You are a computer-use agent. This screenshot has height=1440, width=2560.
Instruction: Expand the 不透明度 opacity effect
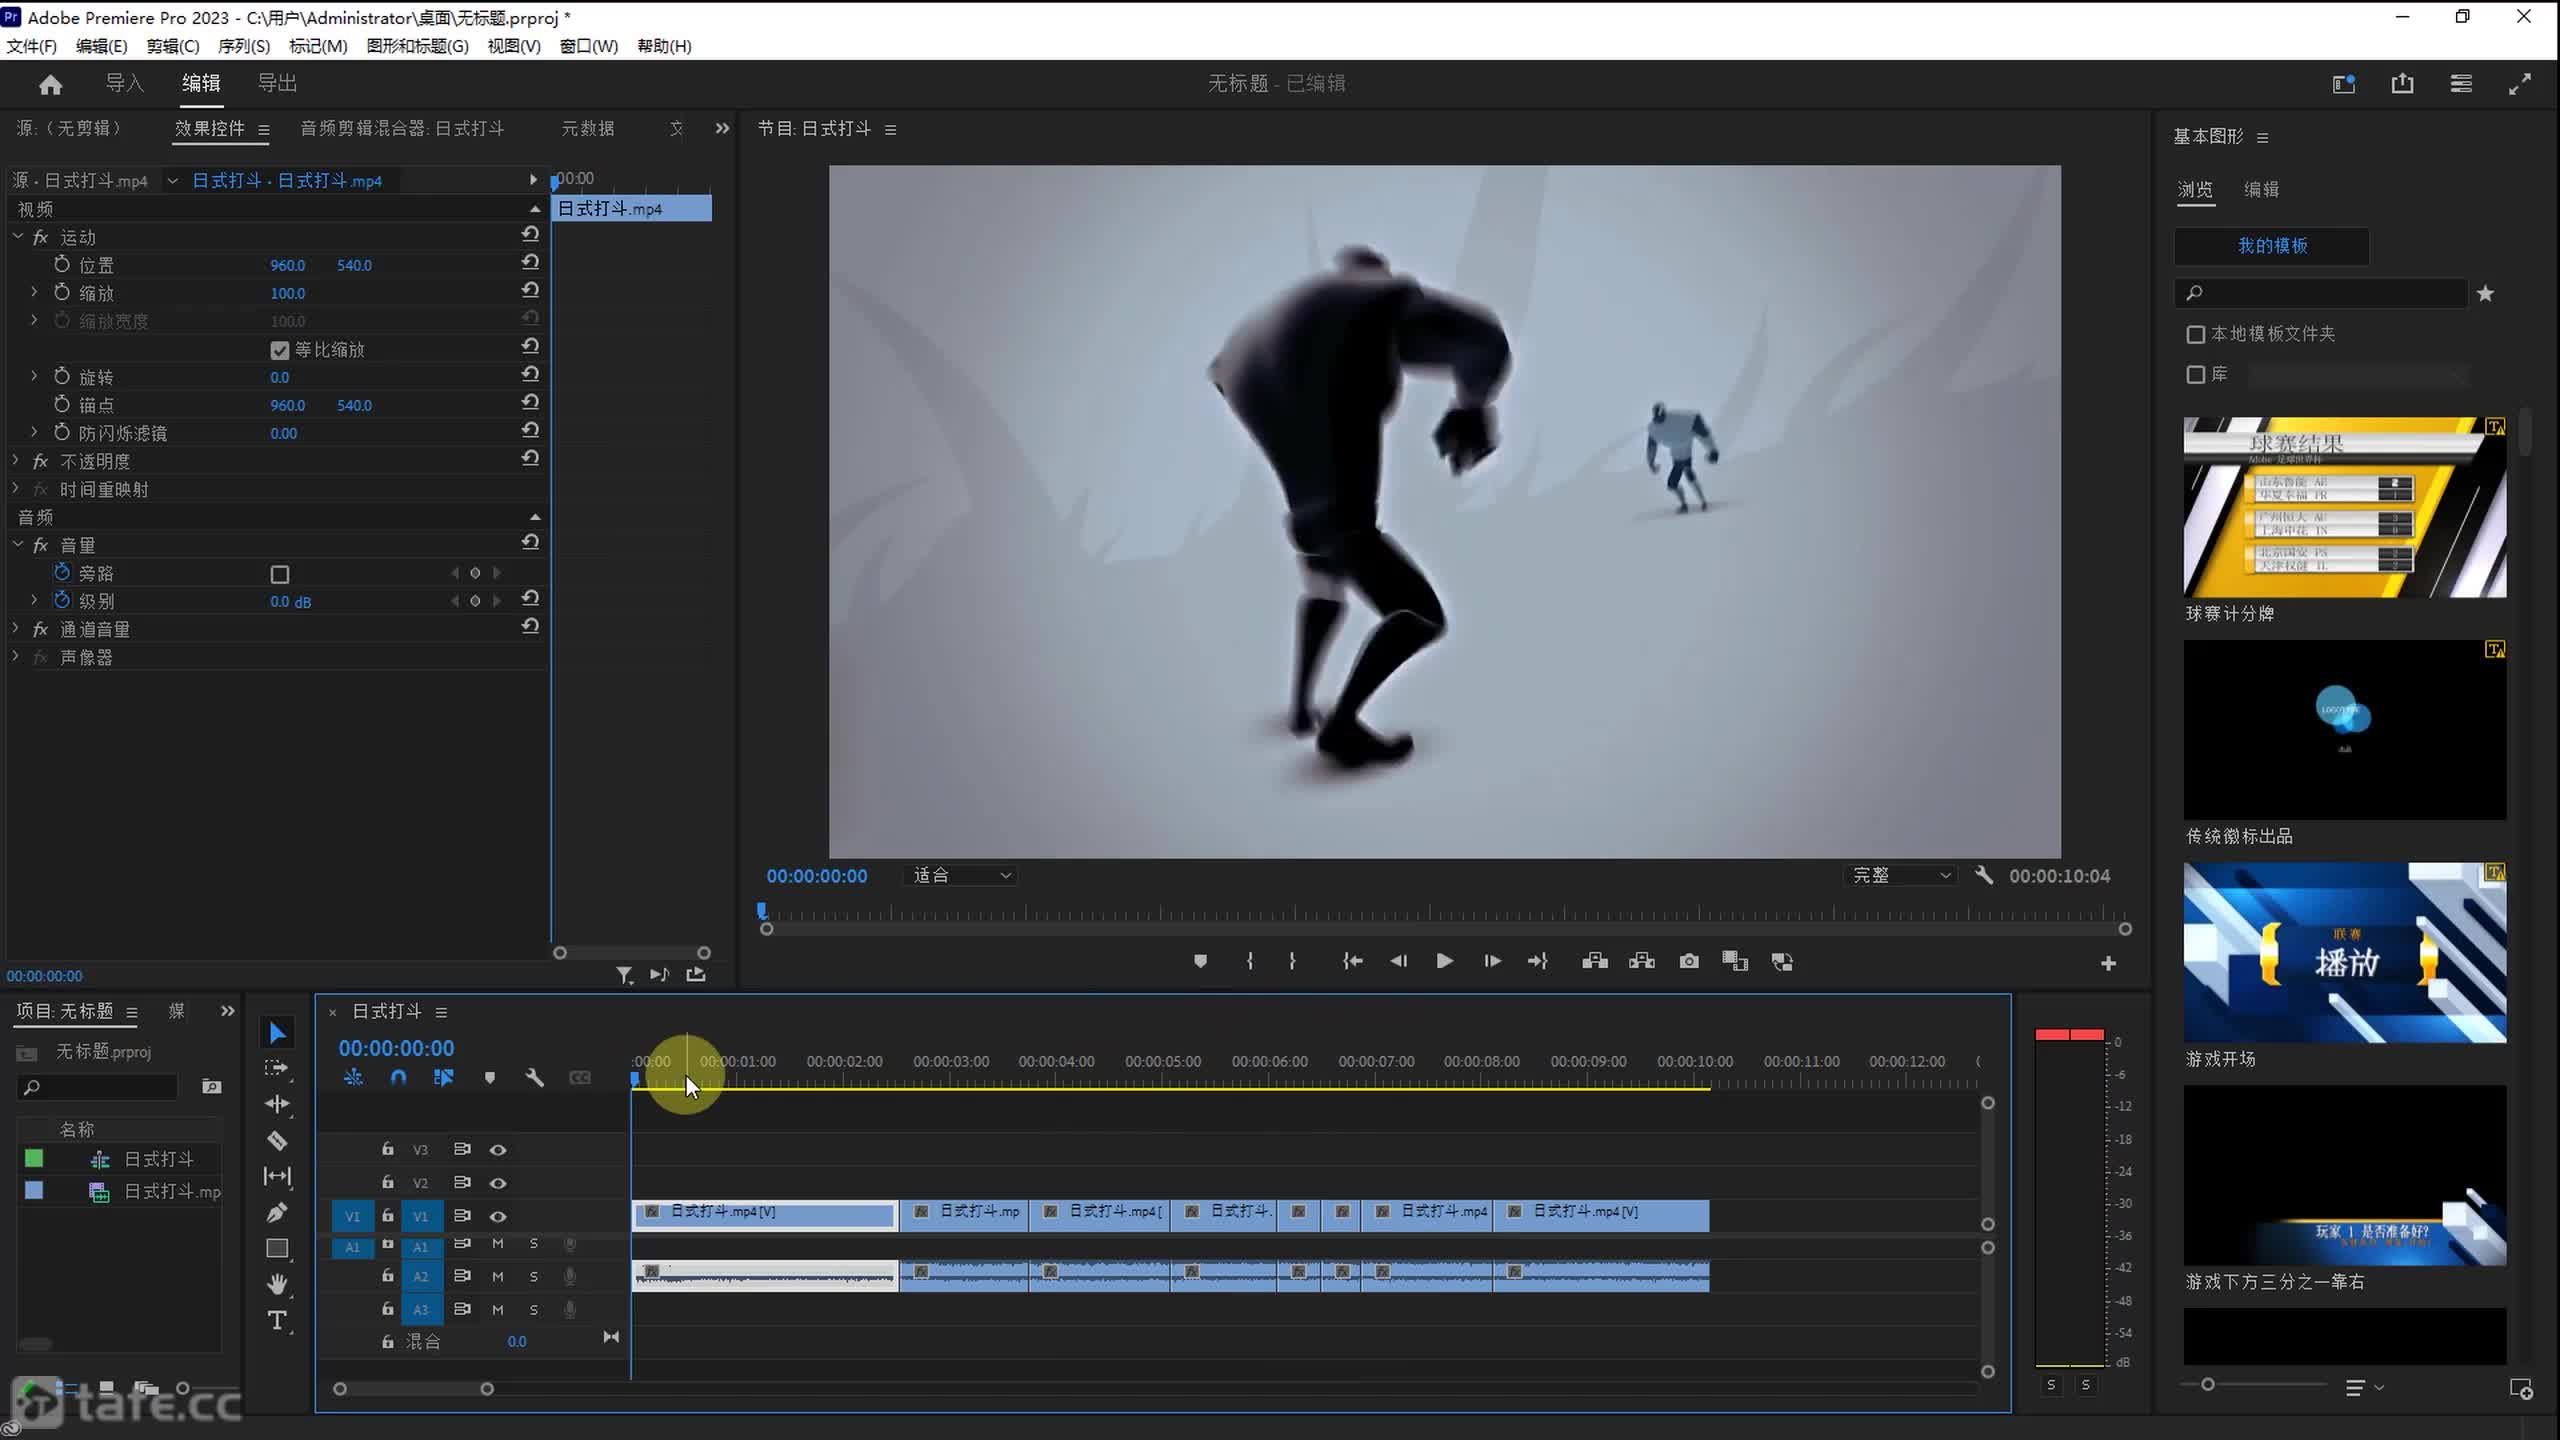click(16, 460)
